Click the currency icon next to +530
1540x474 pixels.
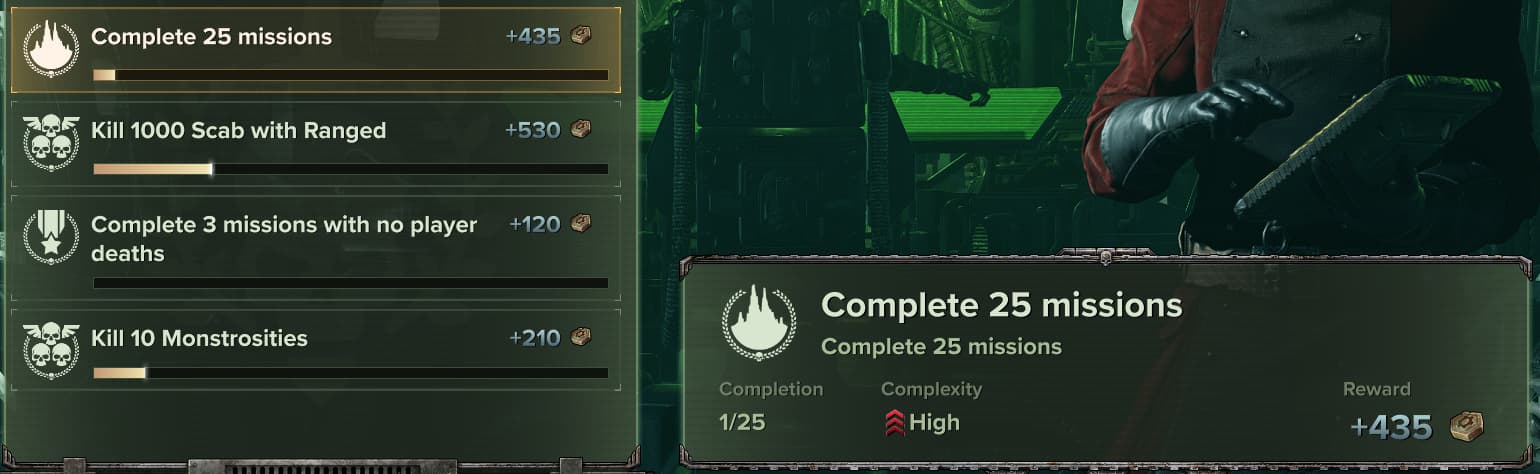tap(580, 130)
